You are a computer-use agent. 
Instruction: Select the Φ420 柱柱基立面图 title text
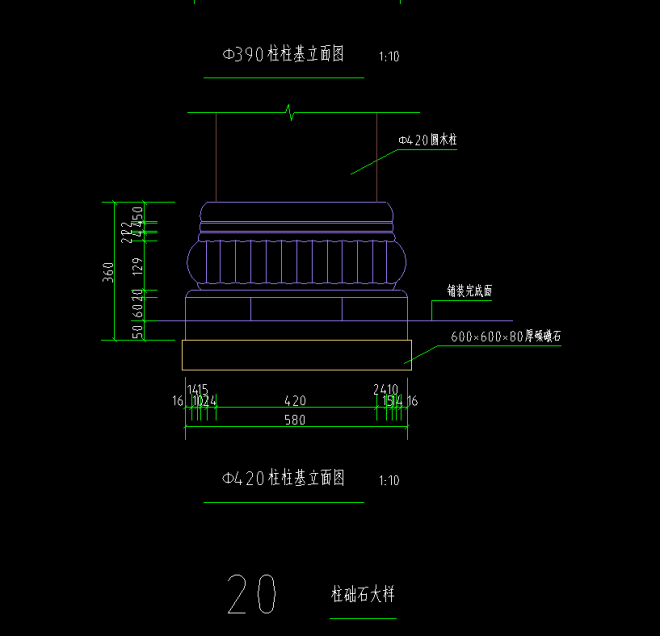click(284, 479)
